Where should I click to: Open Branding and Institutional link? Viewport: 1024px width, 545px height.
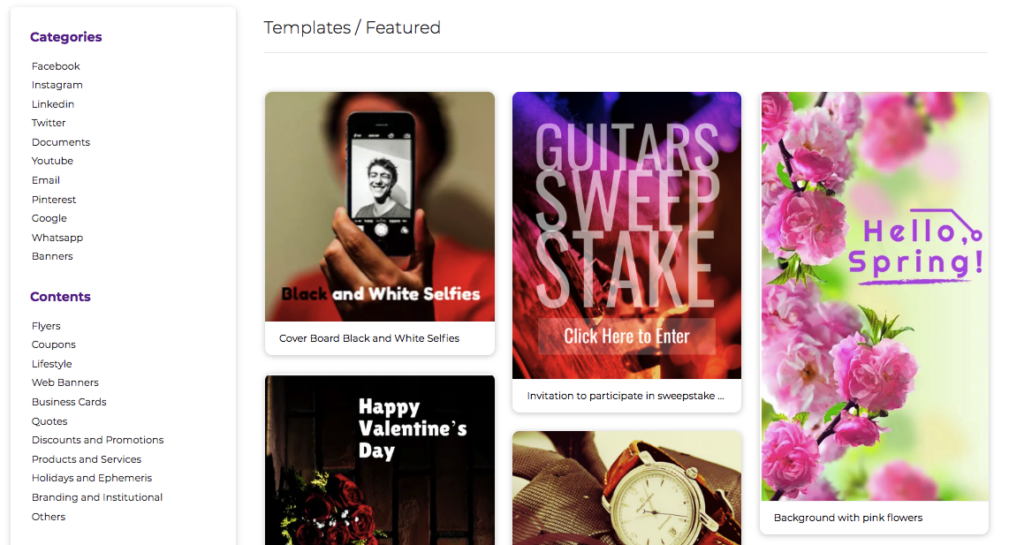coord(97,497)
